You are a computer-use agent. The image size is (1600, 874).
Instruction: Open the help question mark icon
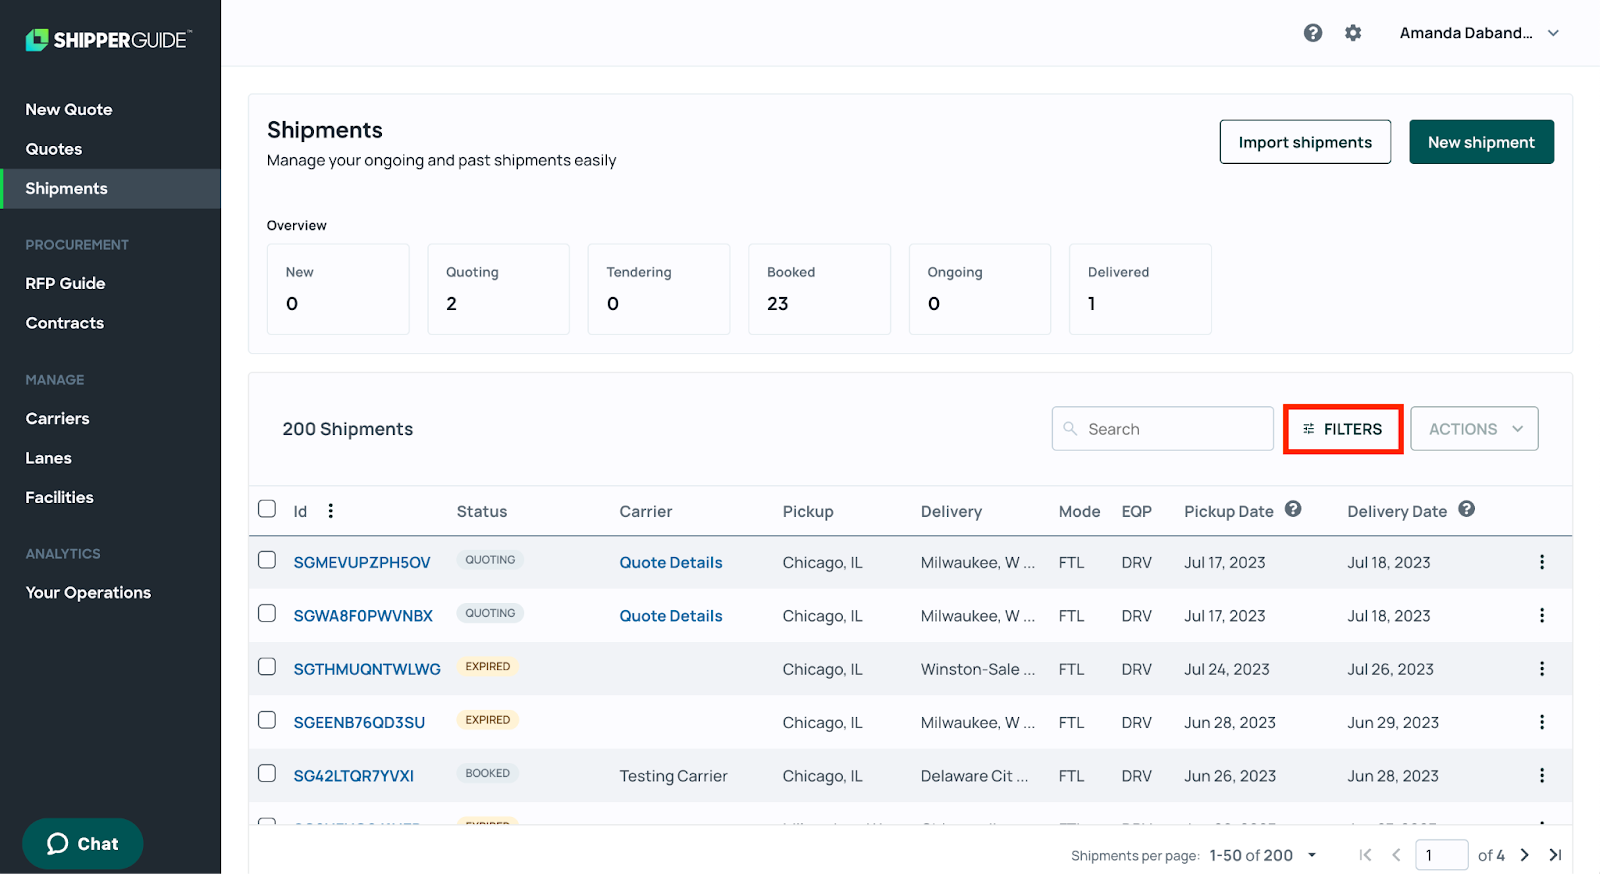point(1312,33)
